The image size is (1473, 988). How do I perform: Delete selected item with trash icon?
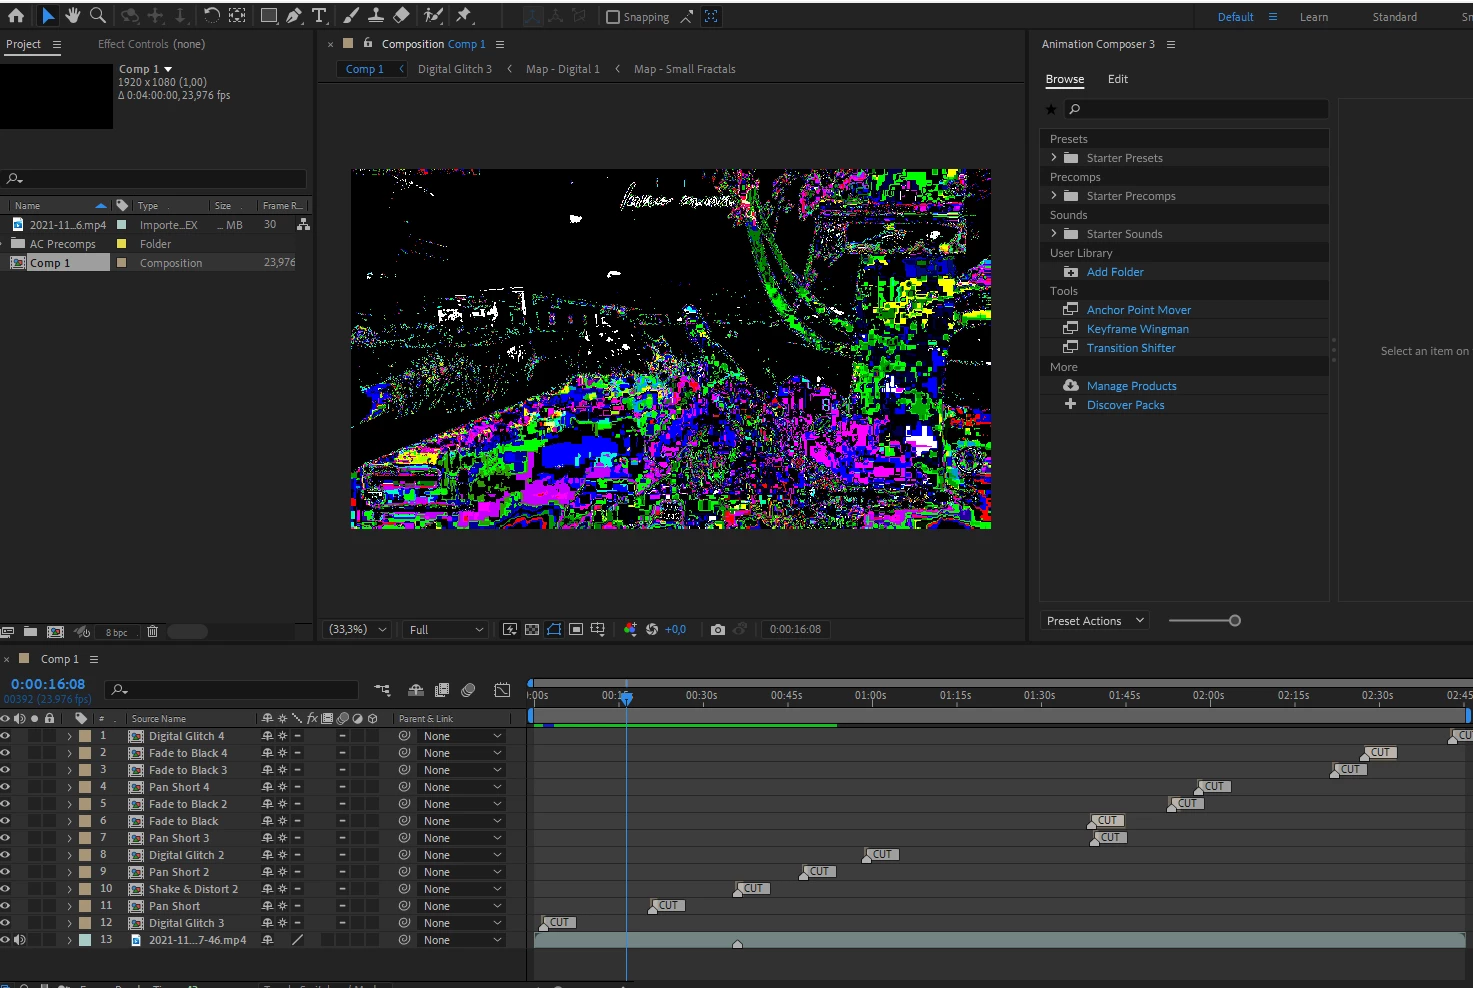tap(152, 632)
